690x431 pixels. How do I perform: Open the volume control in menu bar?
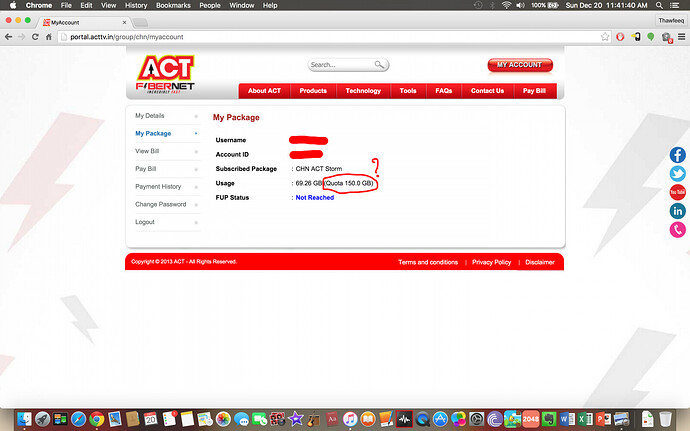click(520, 5)
